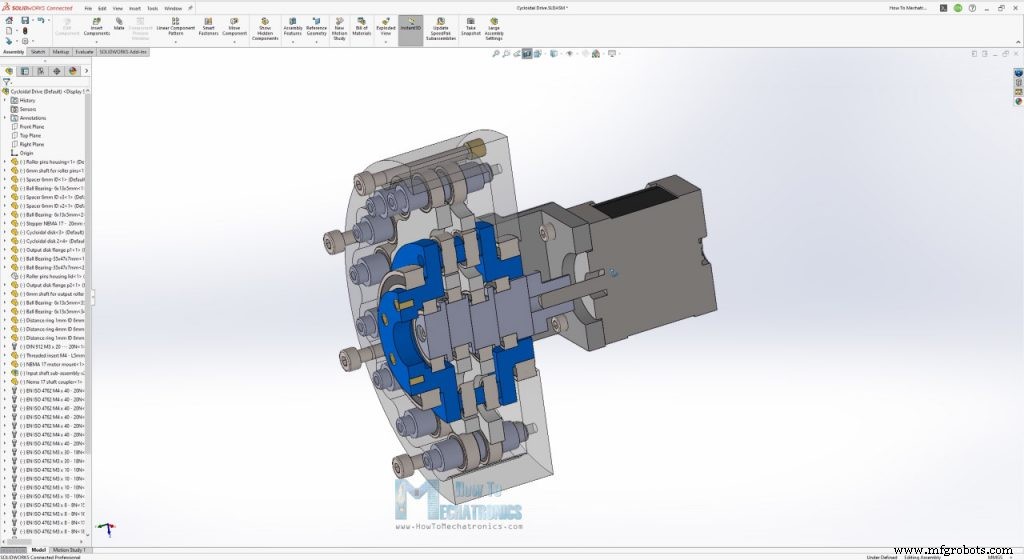Open DisplayManager tab icon
The height and width of the screenshot is (560, 1024).
tap(72, 70)
